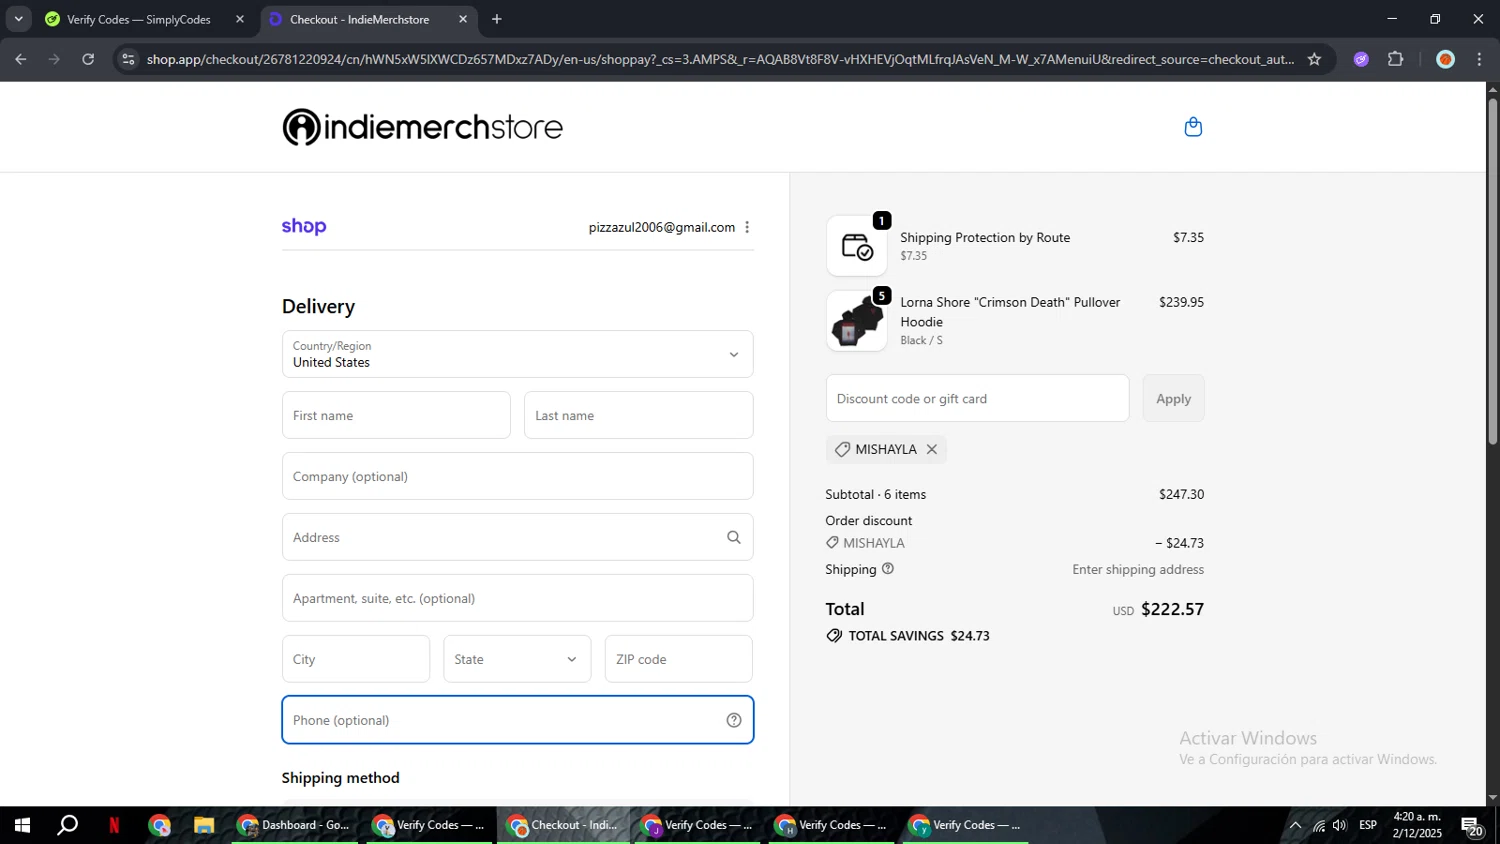Click the Last name field
The image size is (1500, 844).
(638, 415)
